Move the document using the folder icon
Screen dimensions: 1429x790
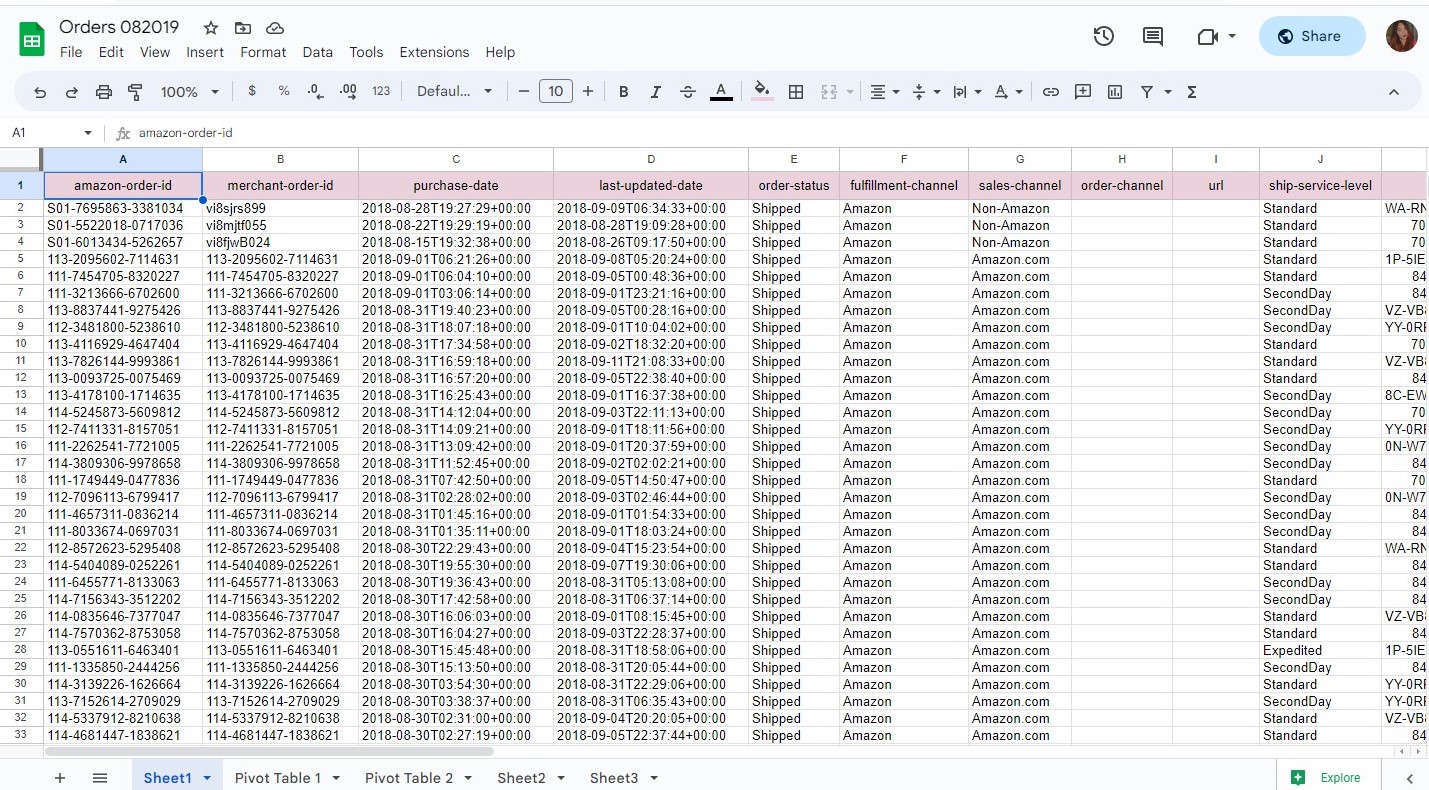pyautogui.click(x=243, y=28)
